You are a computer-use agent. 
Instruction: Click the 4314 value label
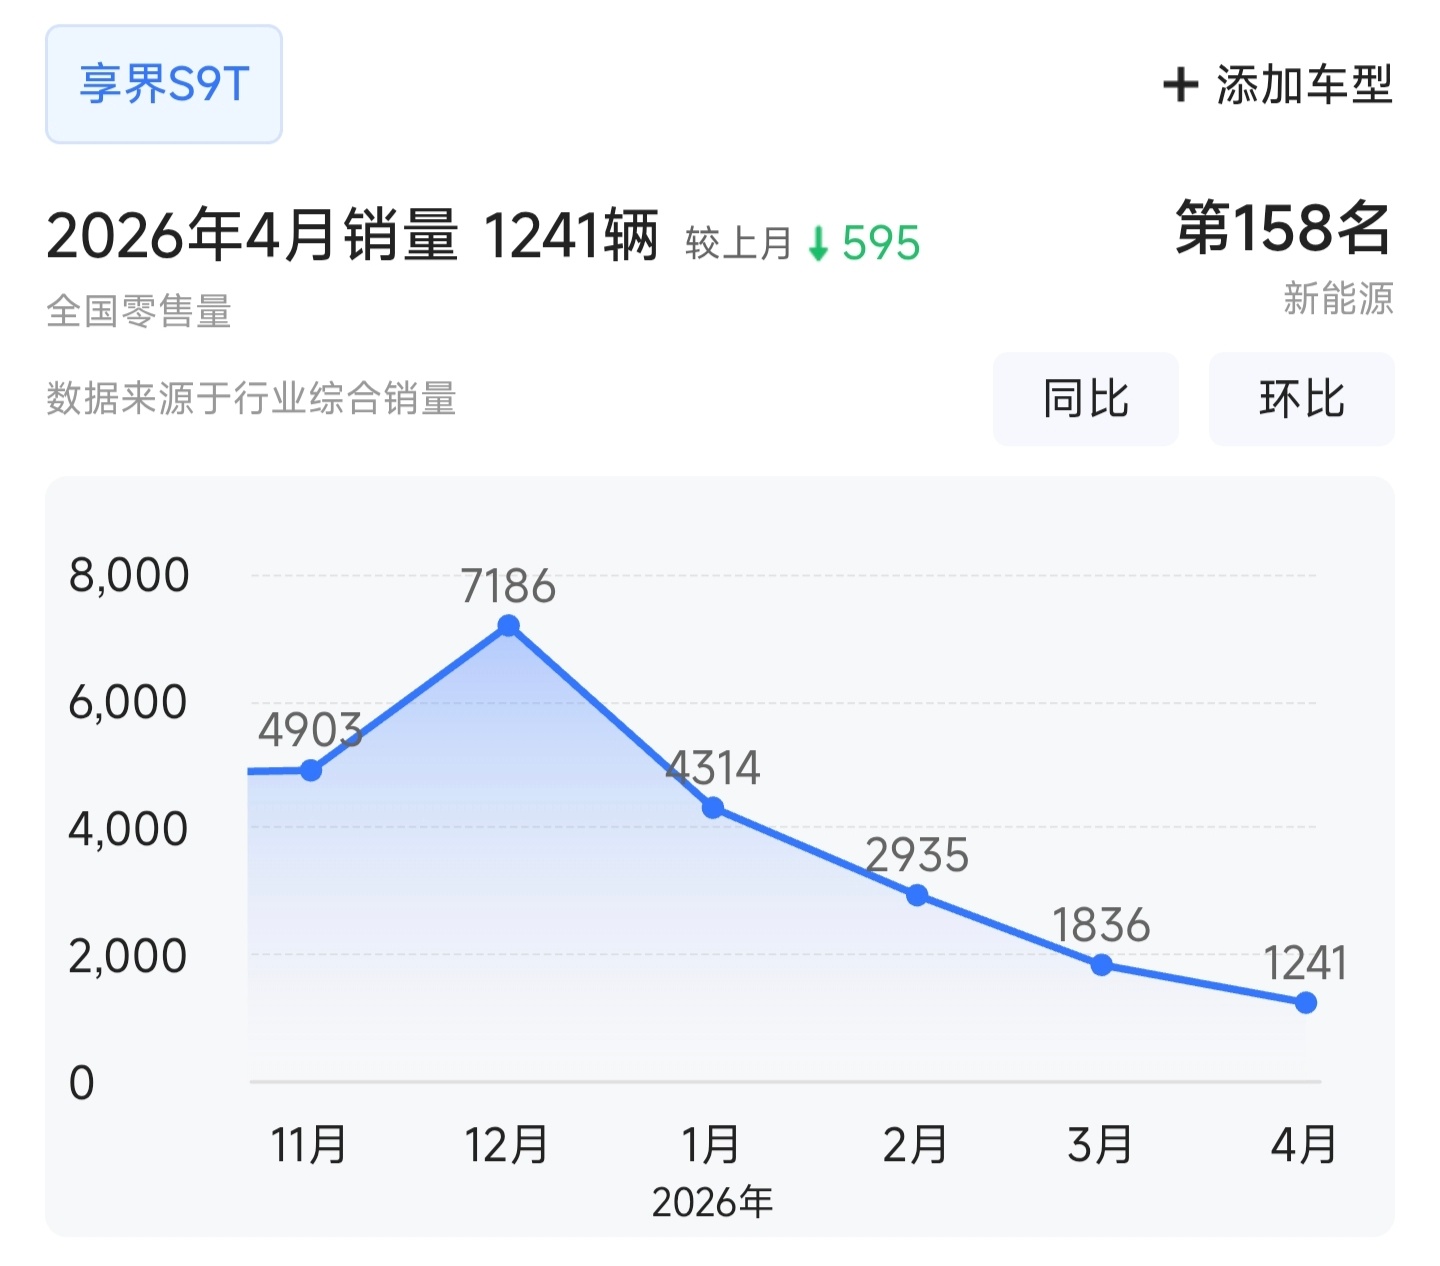(713, 768)
